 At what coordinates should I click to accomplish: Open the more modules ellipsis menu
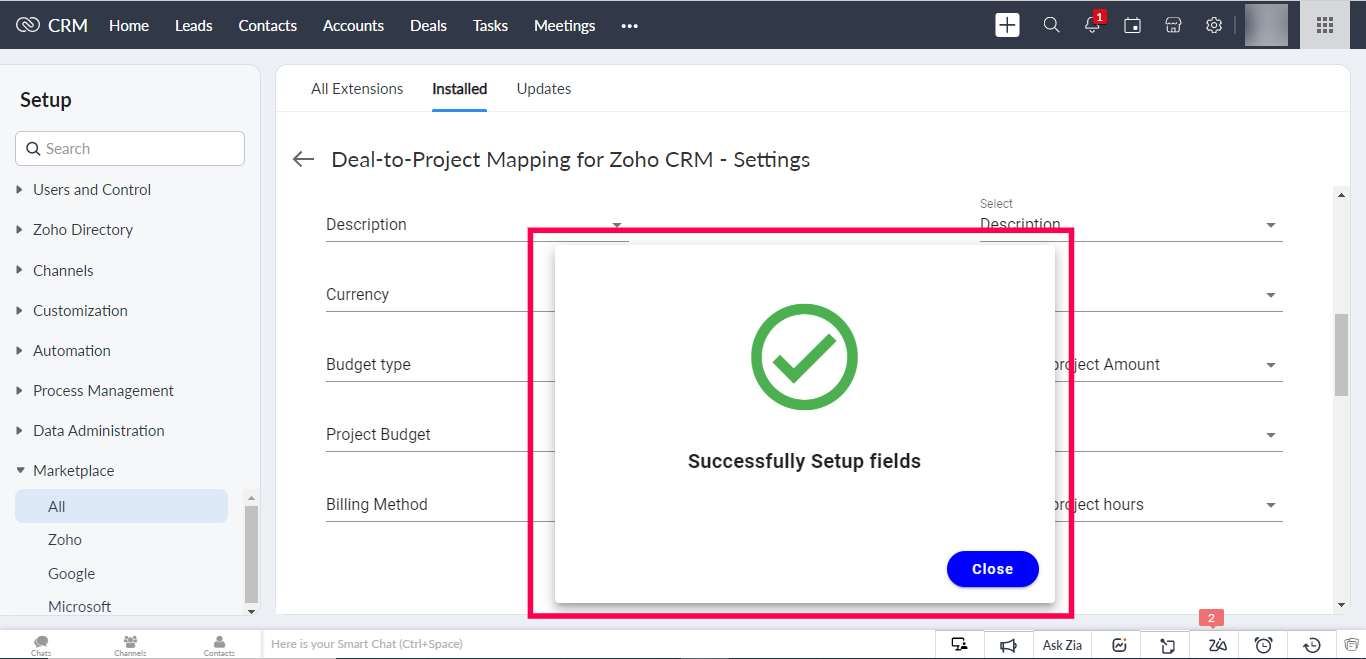(x=629, y=26)
